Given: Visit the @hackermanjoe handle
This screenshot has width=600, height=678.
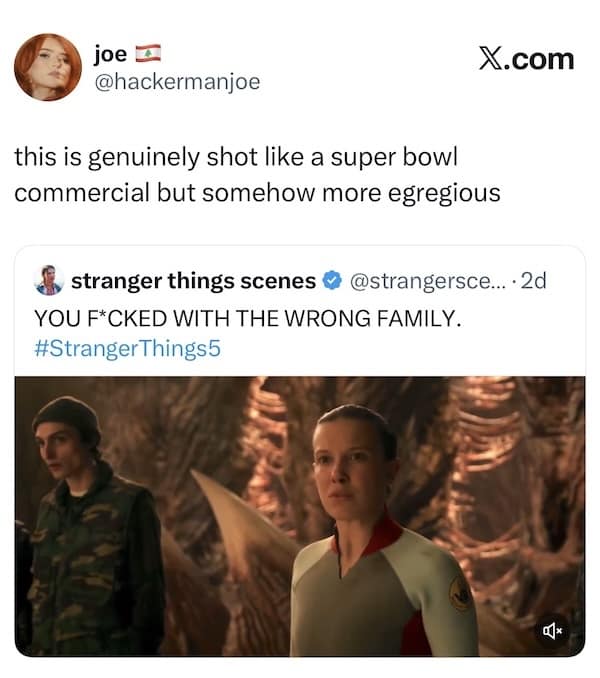Looking at the screenshot, I should pyautogui.click(x=177, y=81).
